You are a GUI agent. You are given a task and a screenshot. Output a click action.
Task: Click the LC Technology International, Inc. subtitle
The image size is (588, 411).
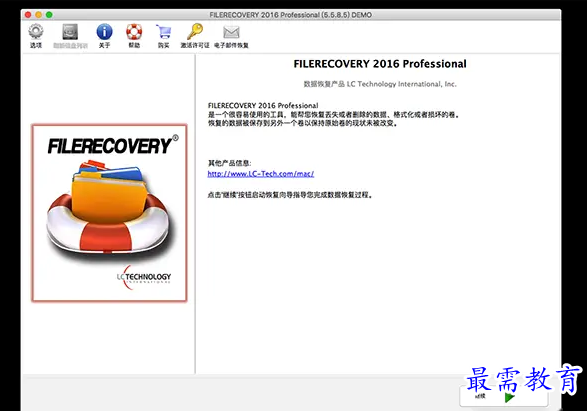[x=380, y=84]
